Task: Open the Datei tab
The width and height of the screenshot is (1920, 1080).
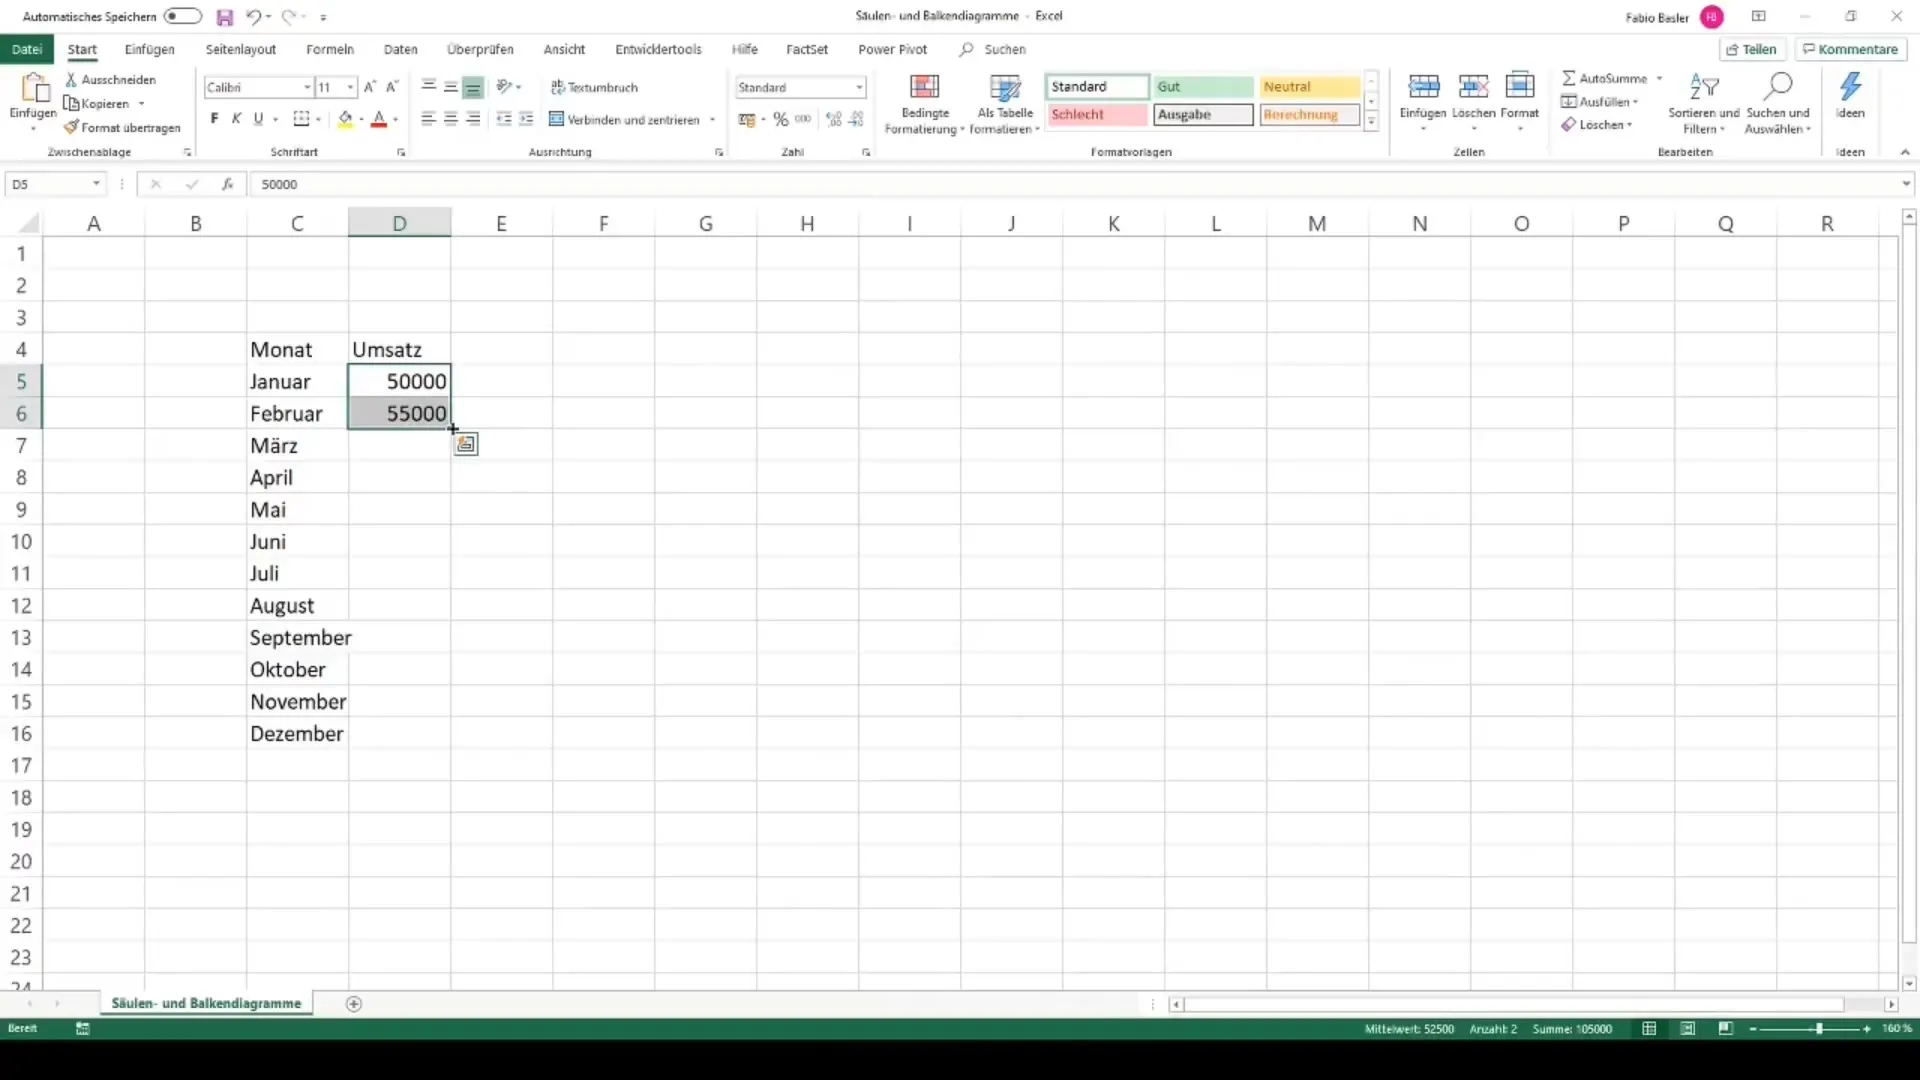Action: click(x=27, y=49)
